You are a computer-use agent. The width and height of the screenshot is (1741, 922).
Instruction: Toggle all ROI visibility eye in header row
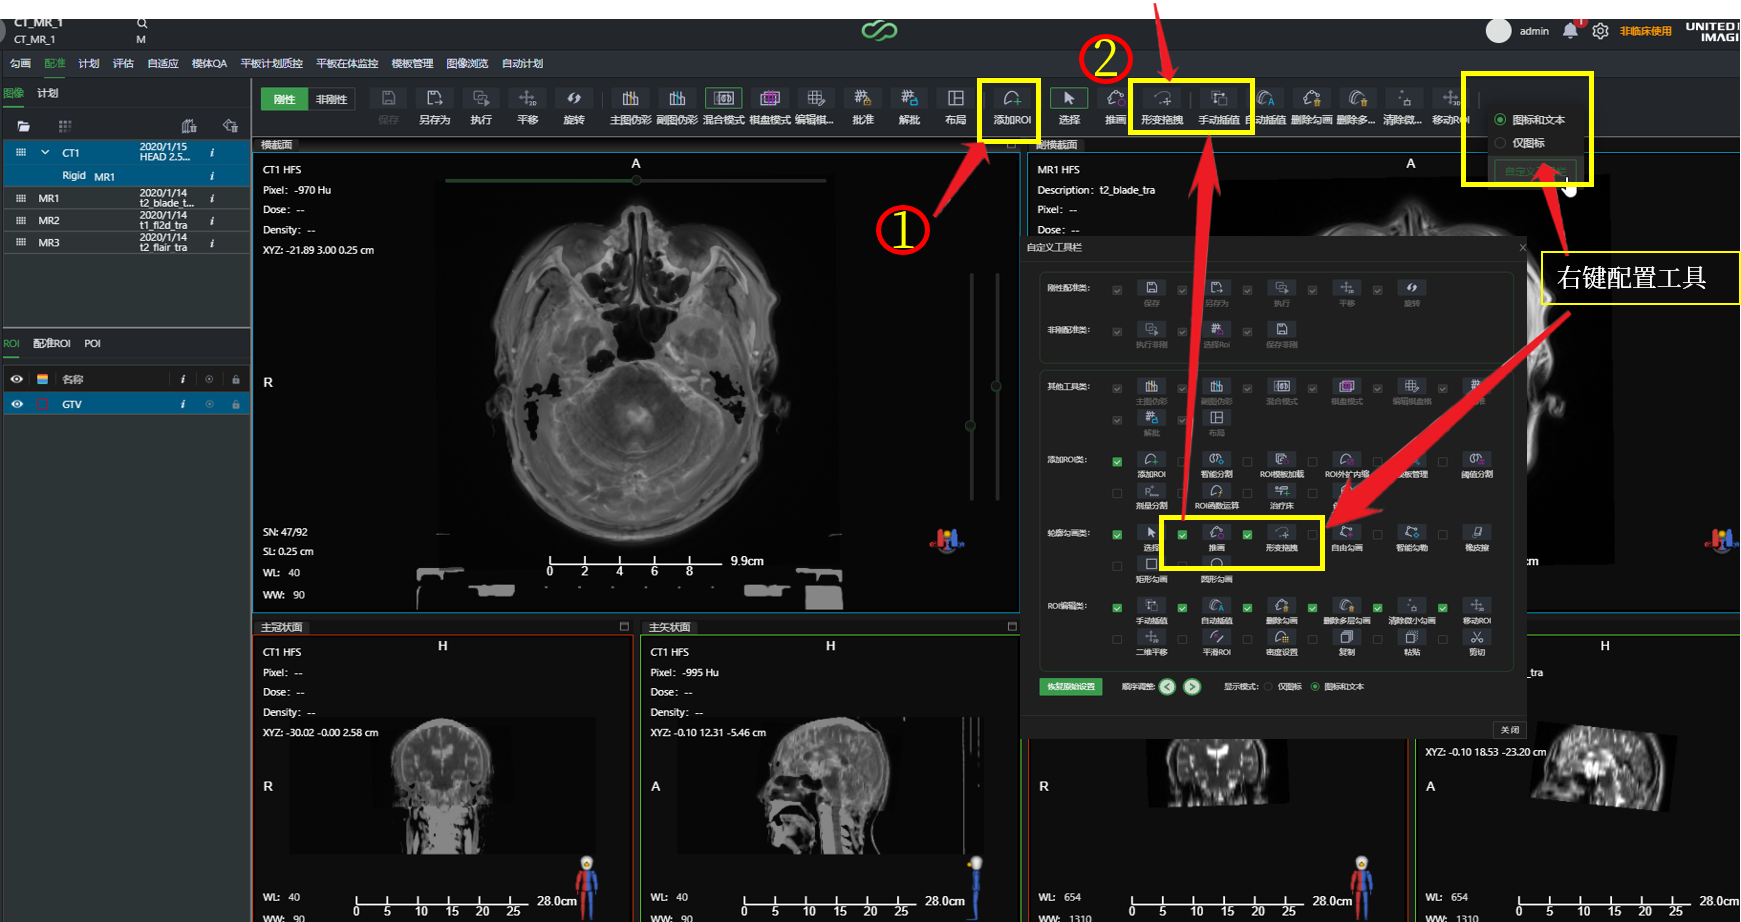coord(17,379)
